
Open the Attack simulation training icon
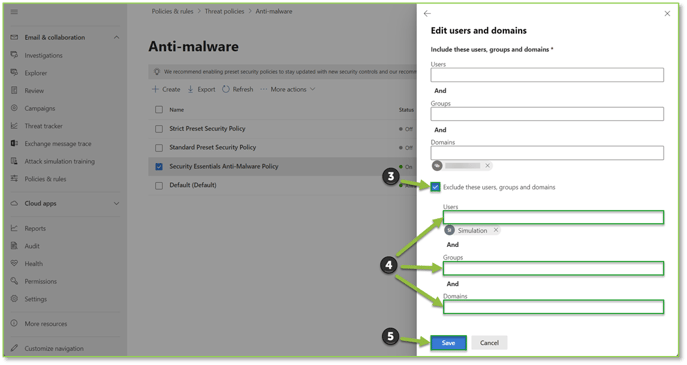[x=14, y=161]
